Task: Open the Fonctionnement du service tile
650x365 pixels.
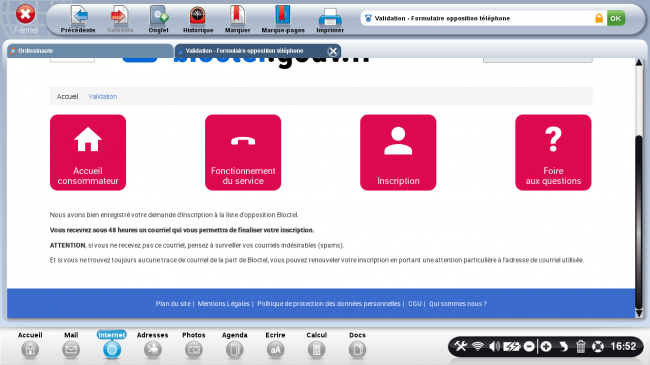Action: [x=243, y=153]
